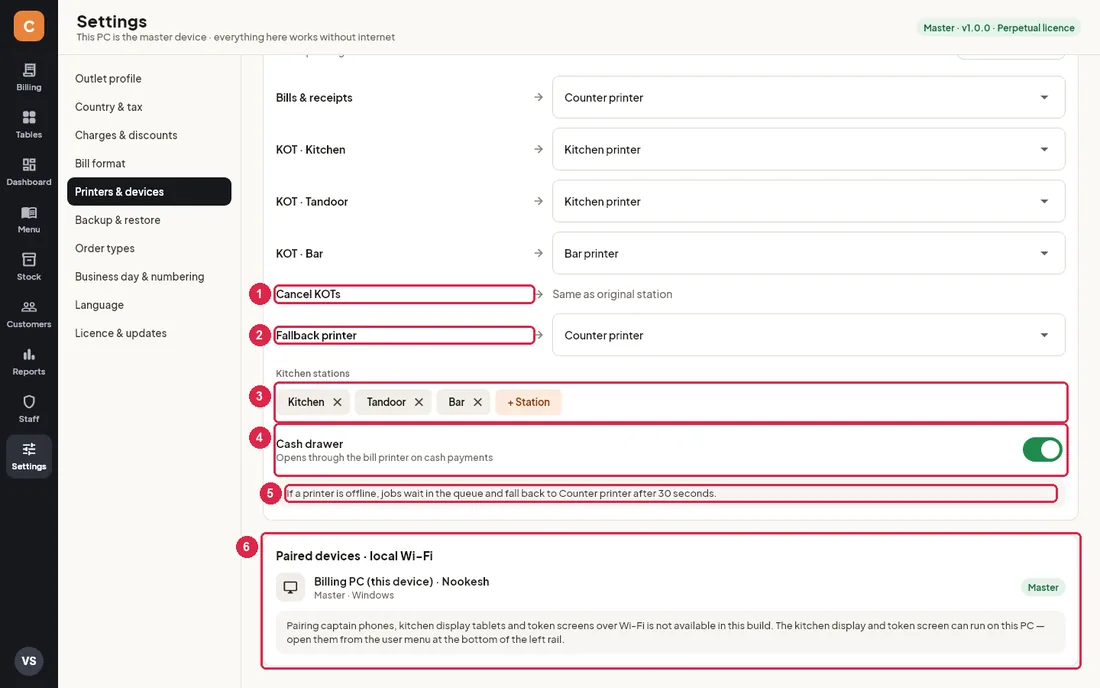This screenshot has width=1100, height=688.
Task: Click the Master licence version badge
Action: (x=998, y=28)
